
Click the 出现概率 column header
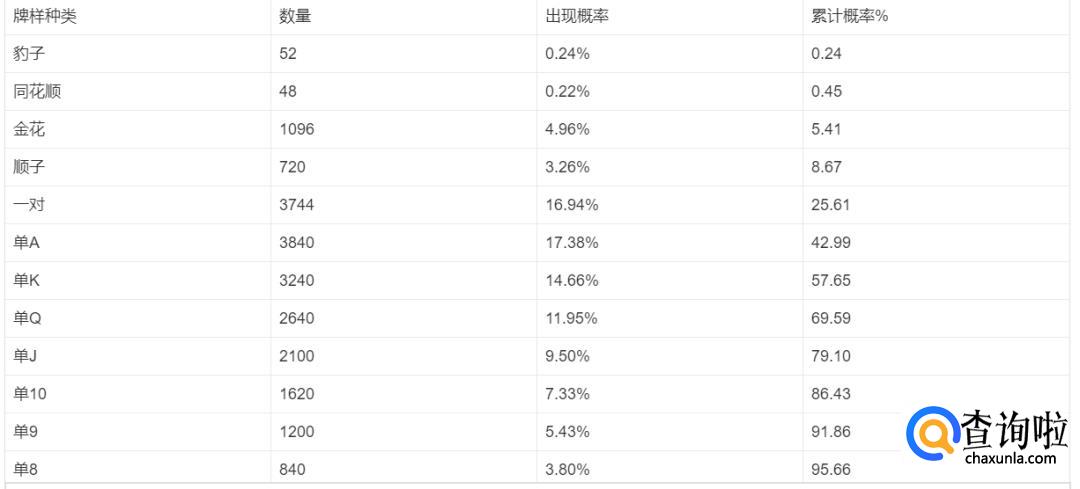577,17
